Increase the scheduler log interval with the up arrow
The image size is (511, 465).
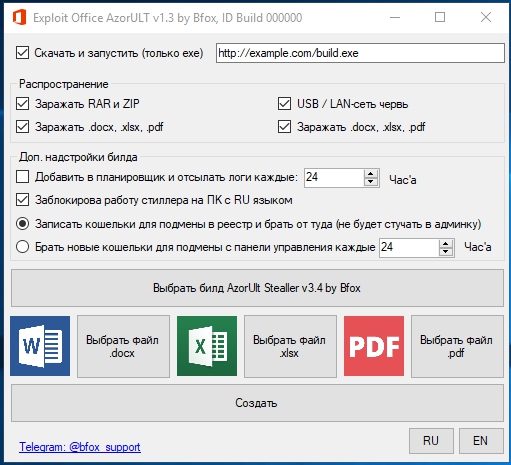(371, 174)
